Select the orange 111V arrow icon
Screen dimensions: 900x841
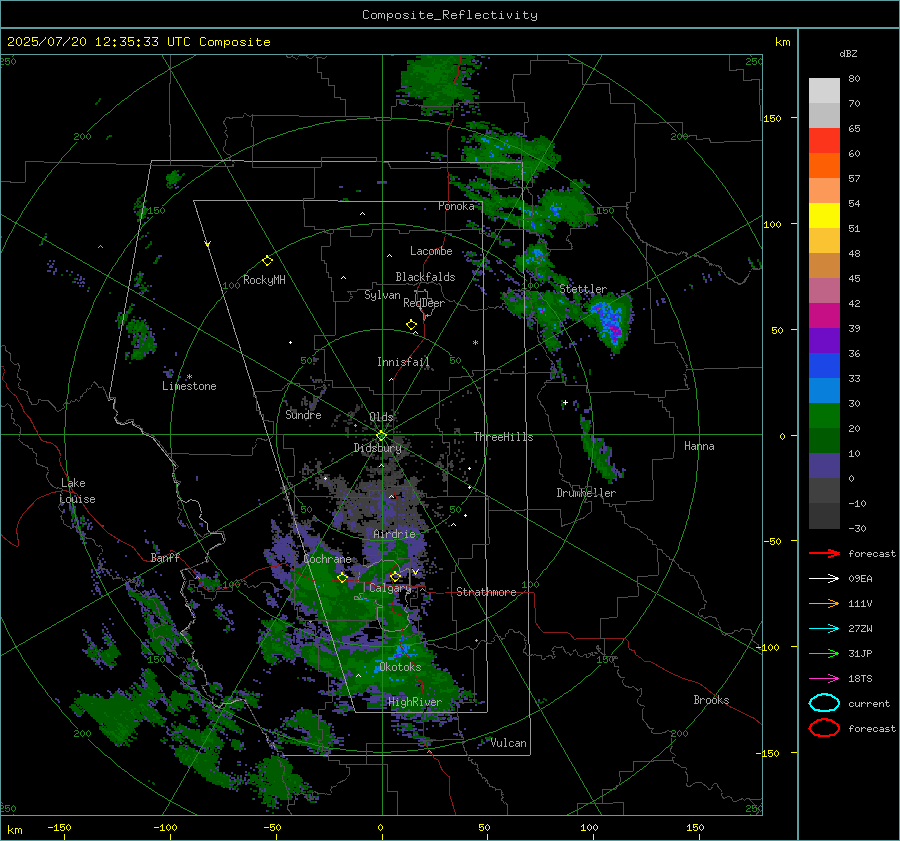[x=824, y=603]
